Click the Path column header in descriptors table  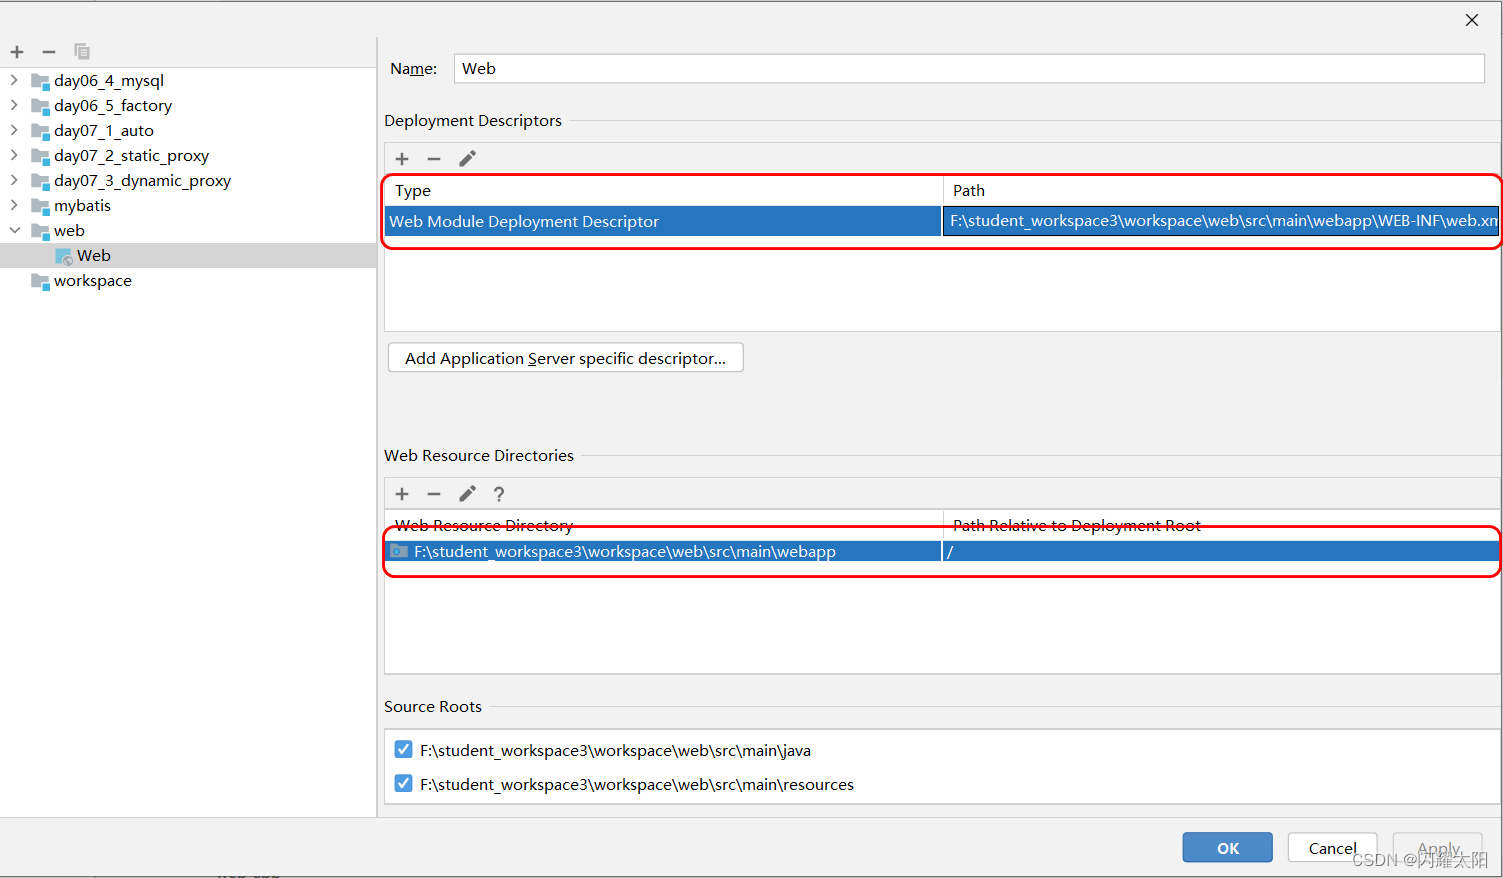[1221, 190]
